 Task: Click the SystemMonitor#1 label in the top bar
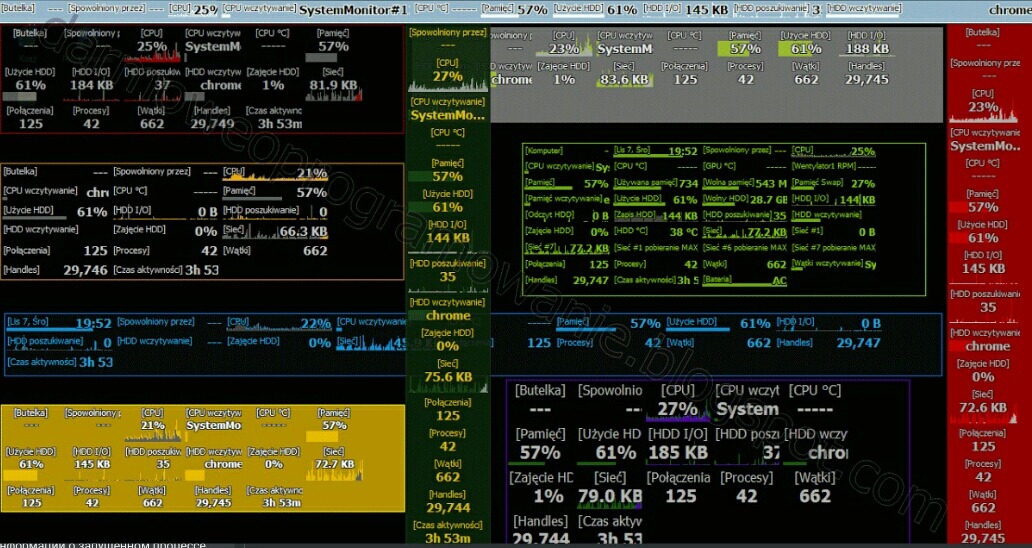point(354,10)
